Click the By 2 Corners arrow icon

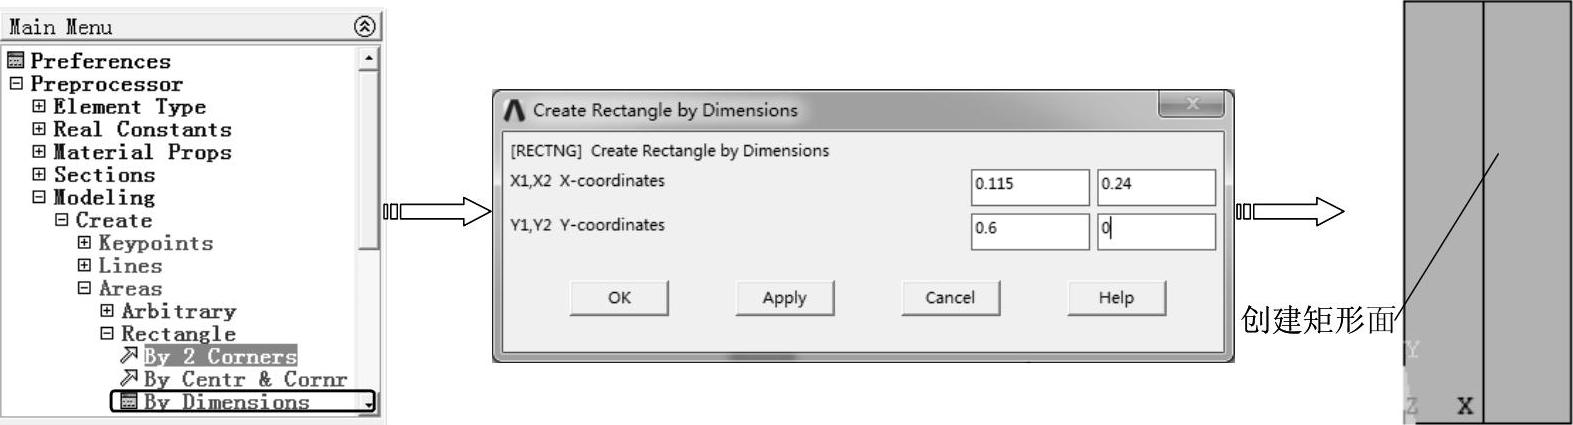(x=129, y=357)
